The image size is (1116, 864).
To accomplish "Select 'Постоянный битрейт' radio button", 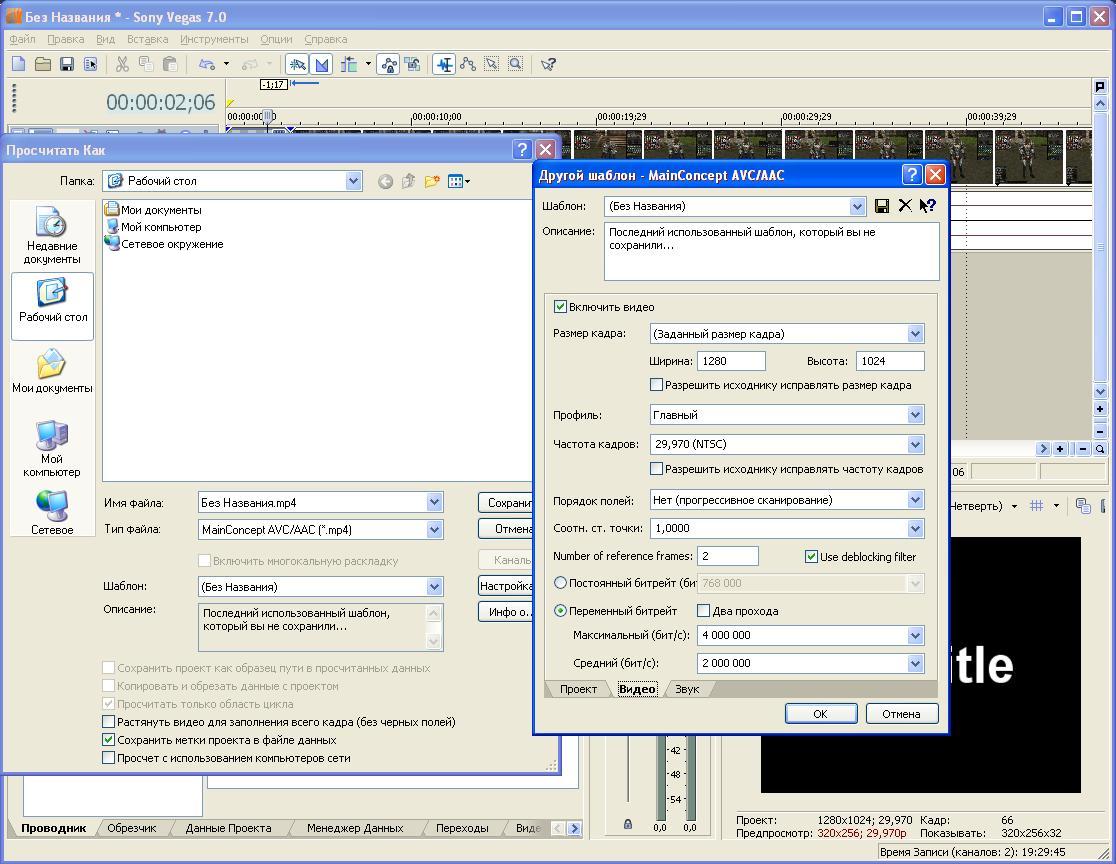I will pos(561,583).
